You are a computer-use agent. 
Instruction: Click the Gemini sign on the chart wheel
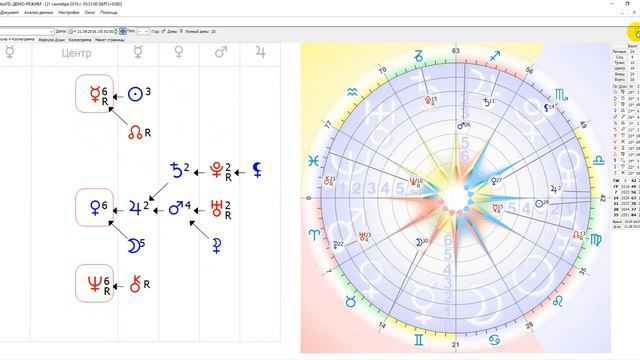tap(419, 340)
